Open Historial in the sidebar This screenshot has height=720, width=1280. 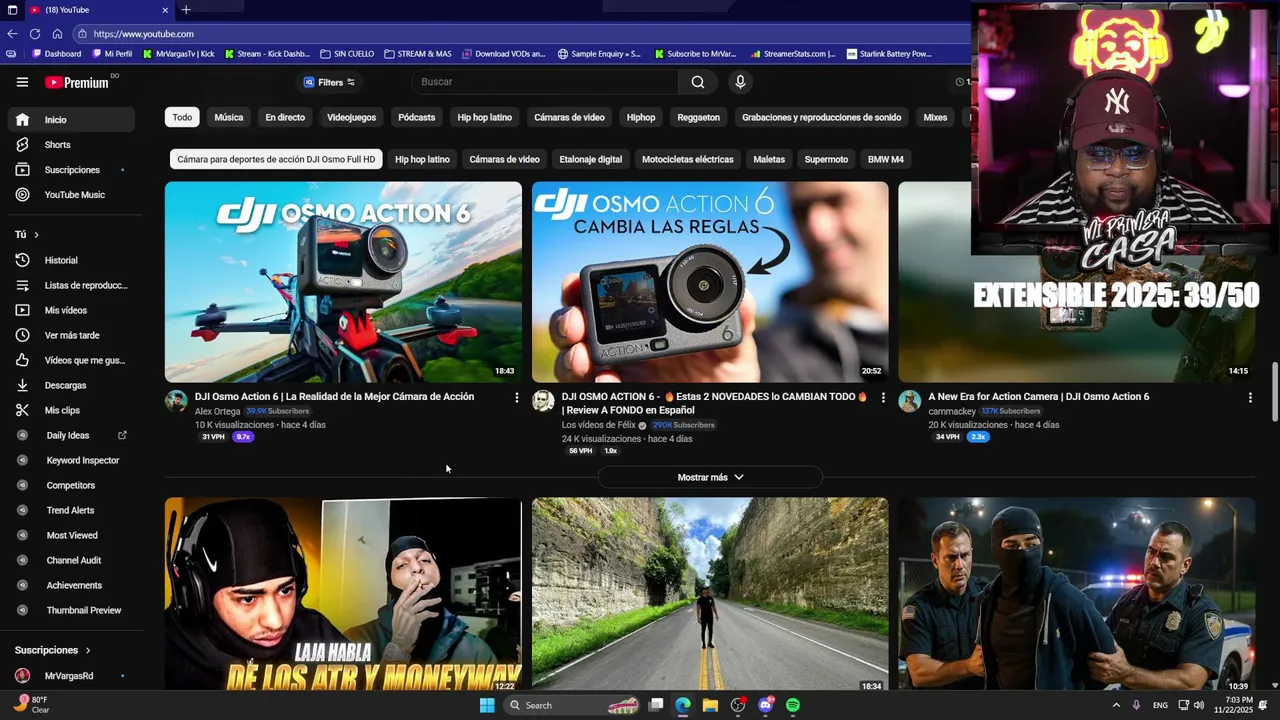[70, 260]
